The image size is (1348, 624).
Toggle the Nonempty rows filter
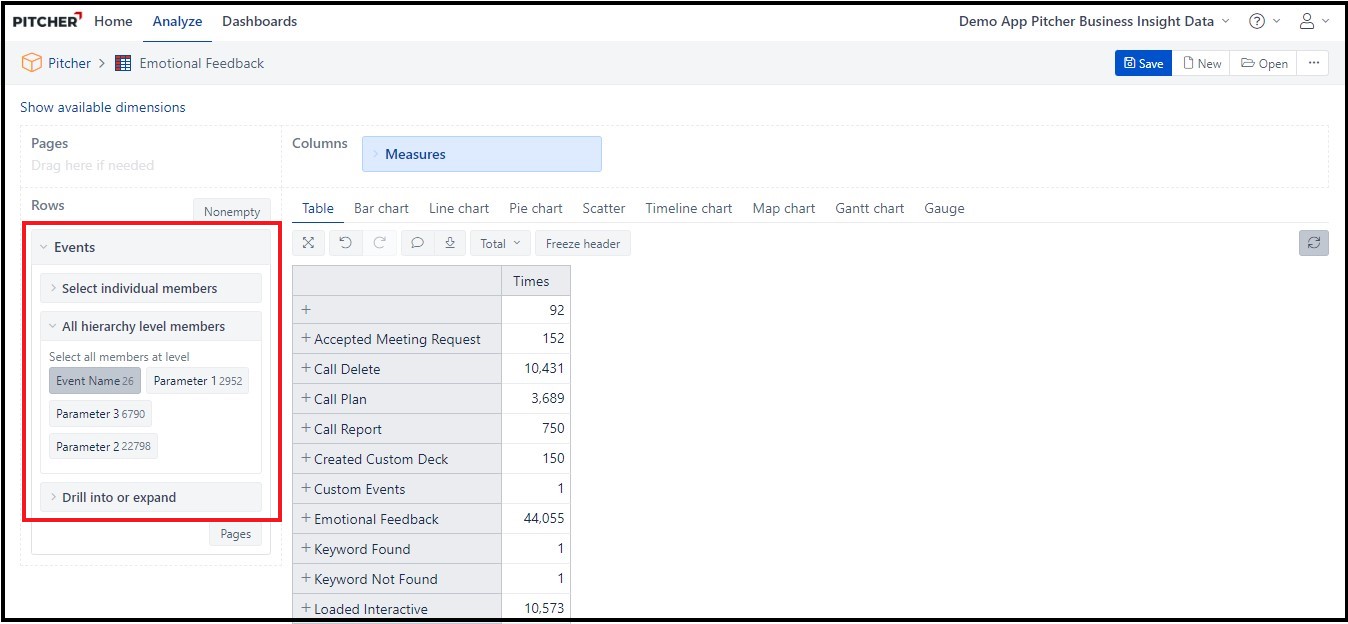pyautogui.click(x=231, y=211)
